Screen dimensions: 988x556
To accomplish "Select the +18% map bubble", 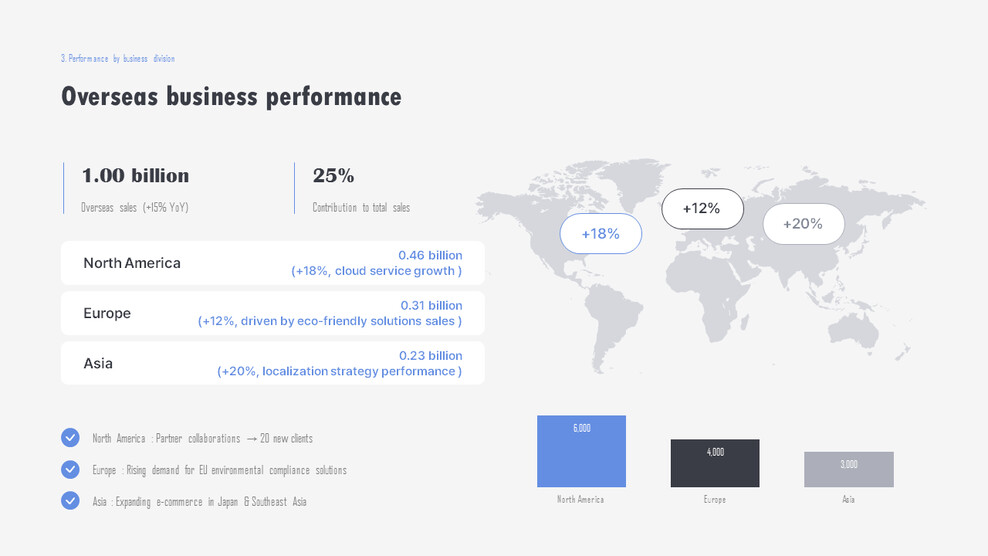I will pyautogui.click(x=600, y=233).
